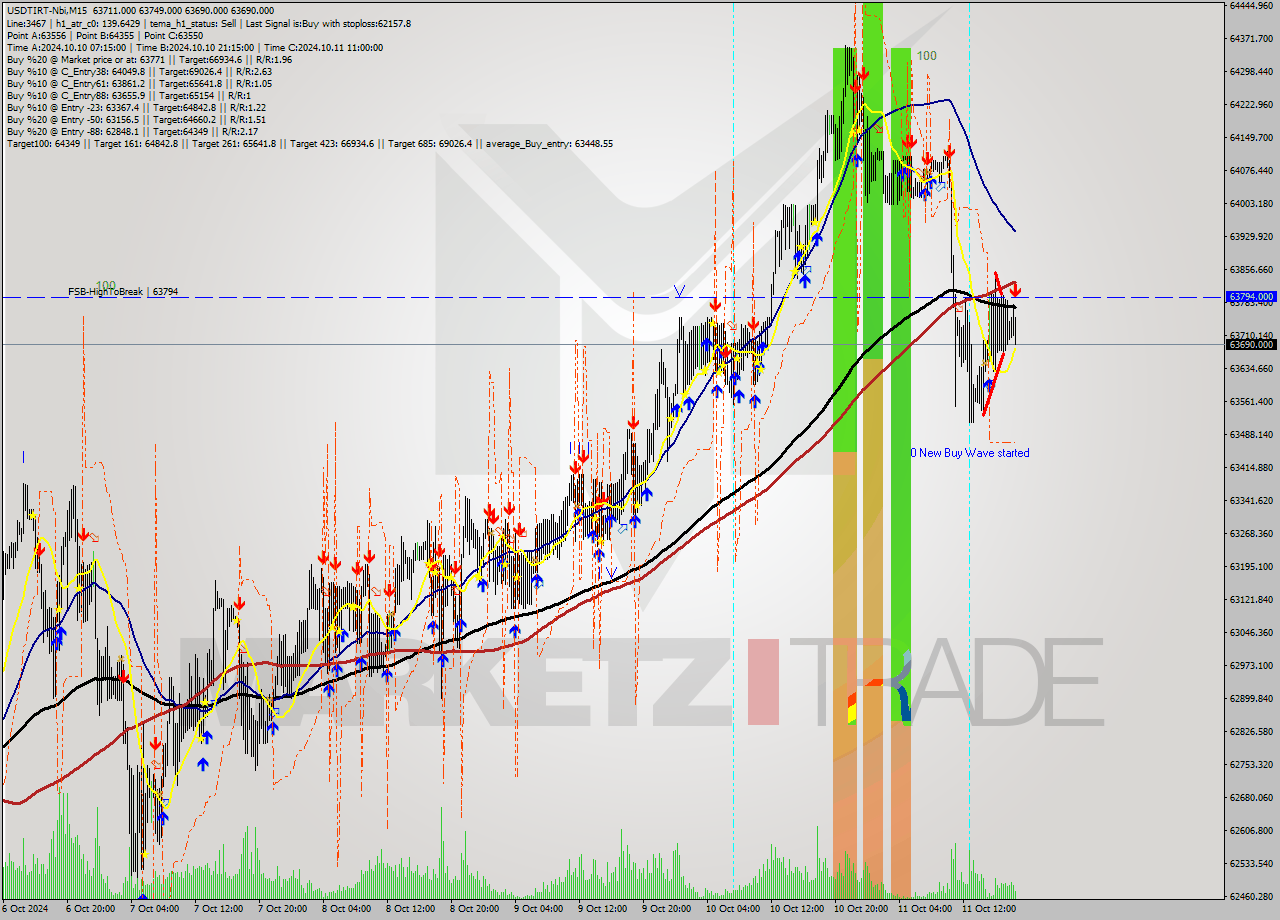Click the 63046.360 price axis label
The width and height of the screenshot is (1280, 920).
point(1251,632)
